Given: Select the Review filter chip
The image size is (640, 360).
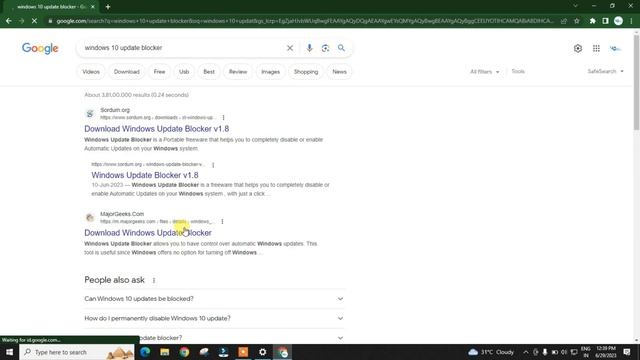Looking at the screenshot, I should click(238, 72).
